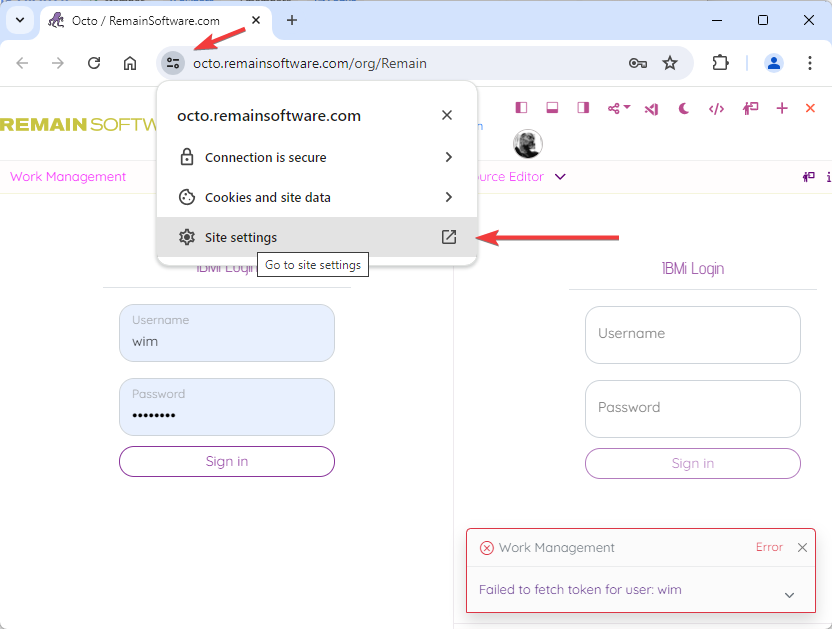Open the share icon dropdown
This screenshot has width=832, height=629.
click(x=618, y=108)
